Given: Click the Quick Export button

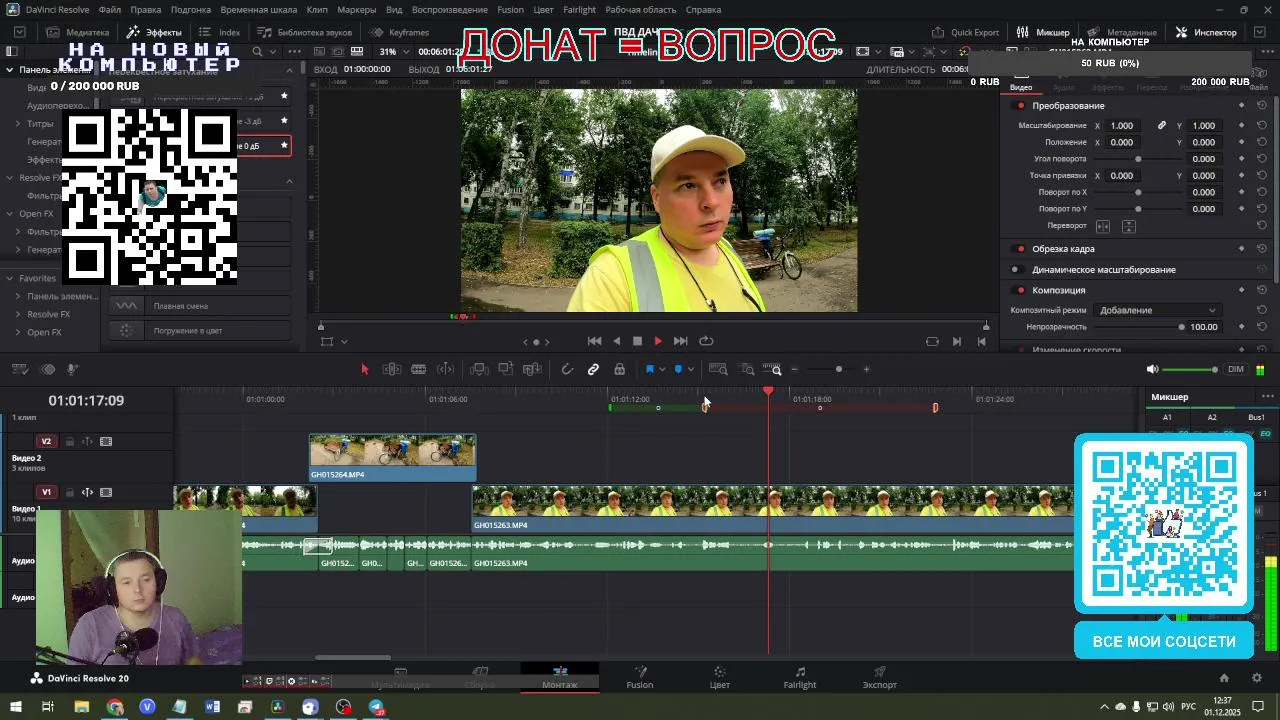Looking at the screenshot, I should tap(966, 32).
